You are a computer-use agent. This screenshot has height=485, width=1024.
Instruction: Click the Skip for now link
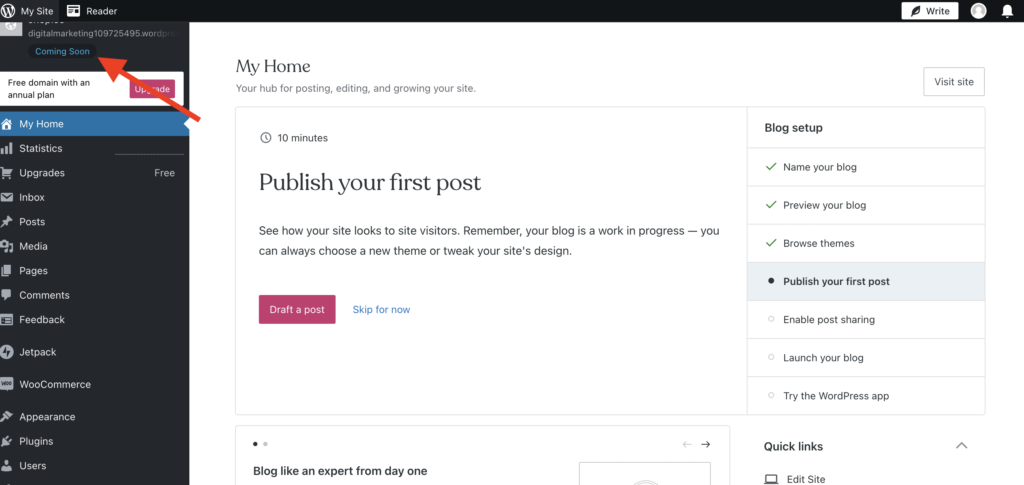point(381,309)
